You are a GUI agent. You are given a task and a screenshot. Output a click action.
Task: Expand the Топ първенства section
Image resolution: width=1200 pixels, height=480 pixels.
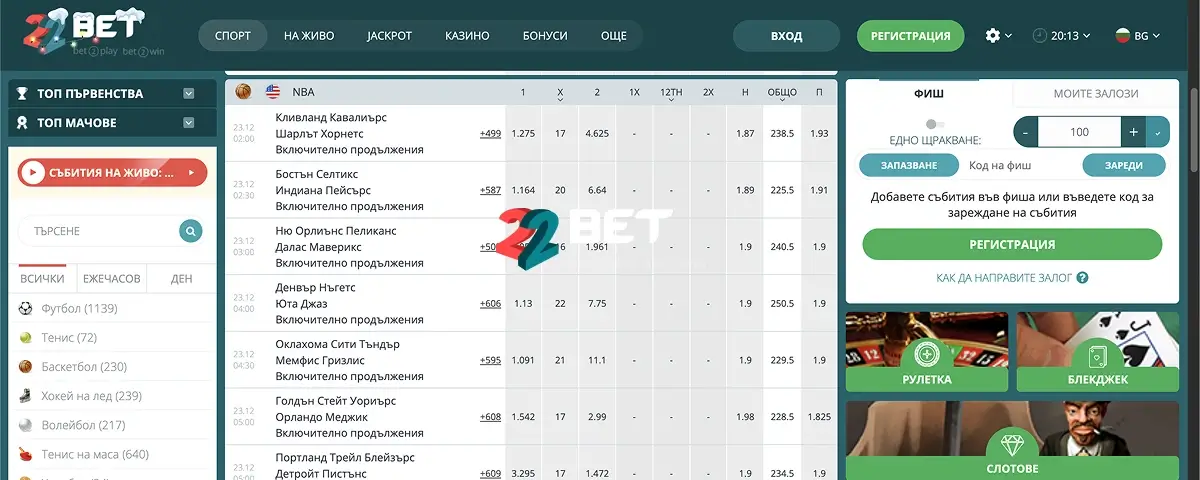[189, 93]
